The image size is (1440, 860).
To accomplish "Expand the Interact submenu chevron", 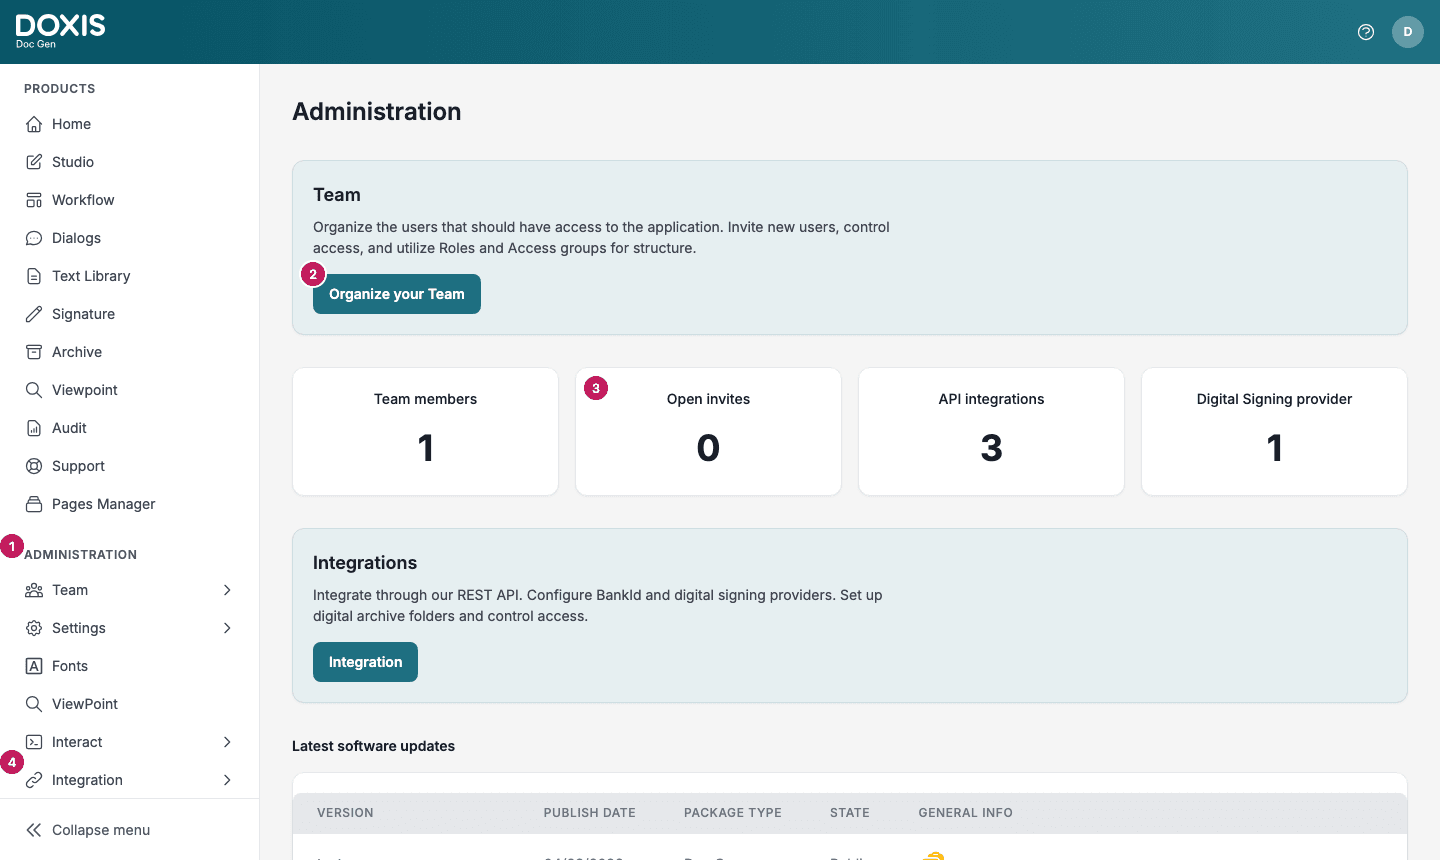I will pos(227,742).
